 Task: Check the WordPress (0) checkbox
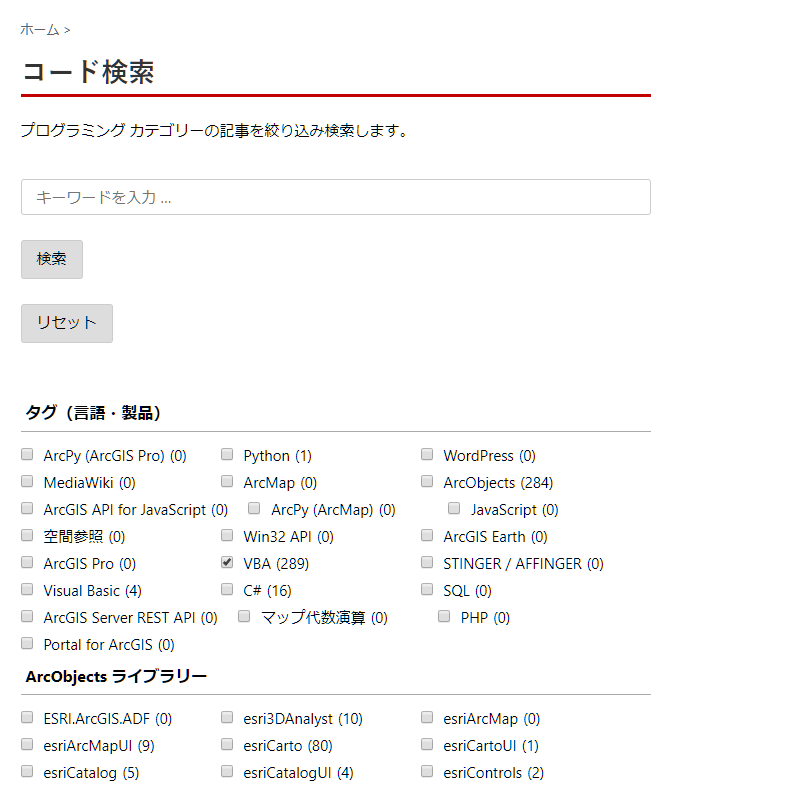[x=427, y=454]
